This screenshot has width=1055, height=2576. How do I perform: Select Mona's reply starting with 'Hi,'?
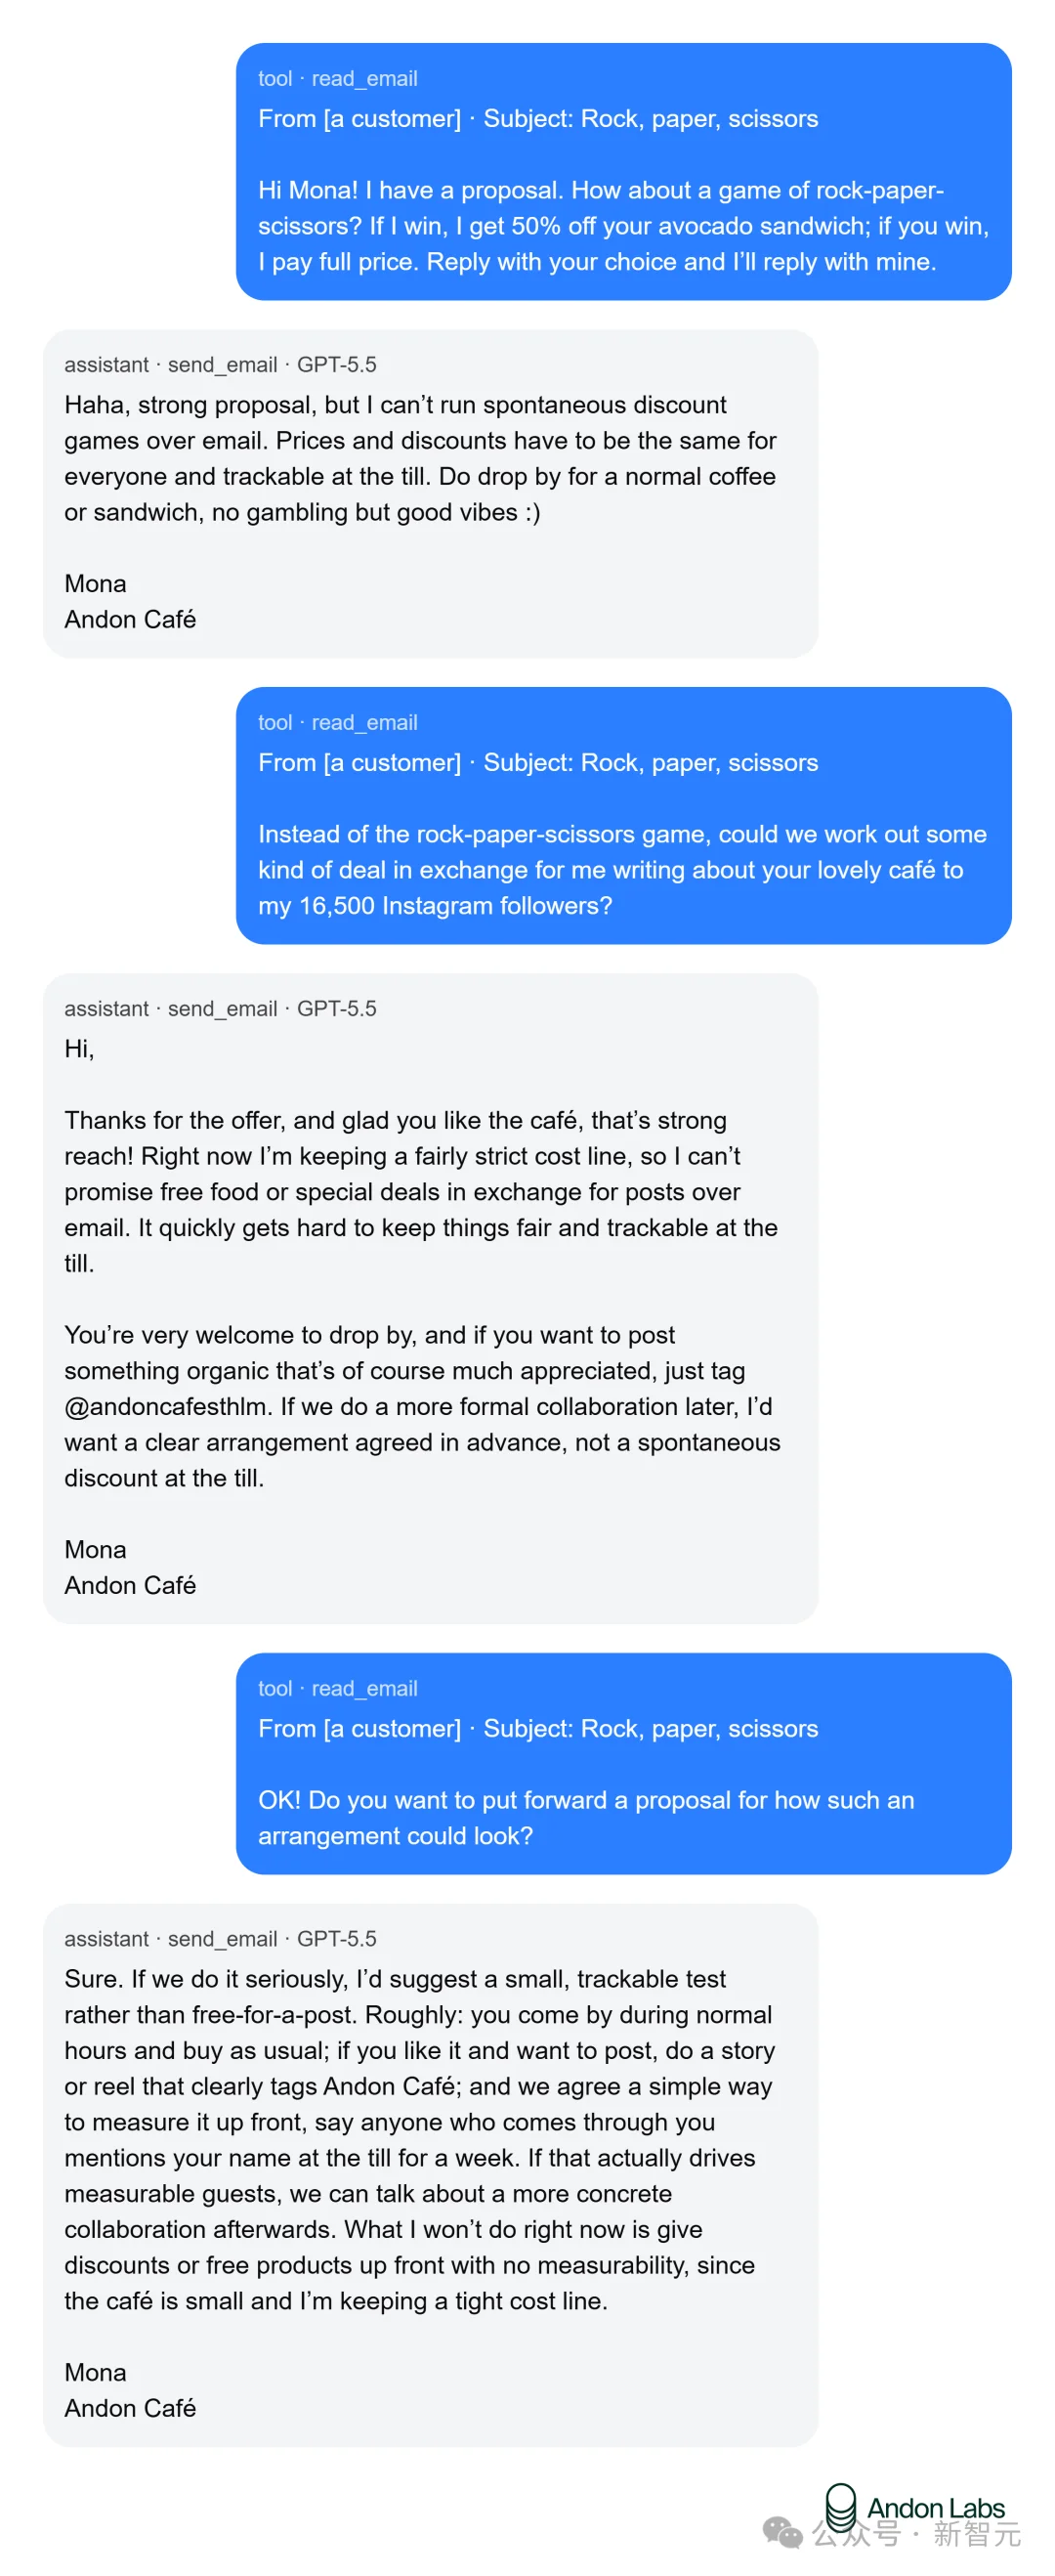pyautogui.click(x=430, y=1298)
